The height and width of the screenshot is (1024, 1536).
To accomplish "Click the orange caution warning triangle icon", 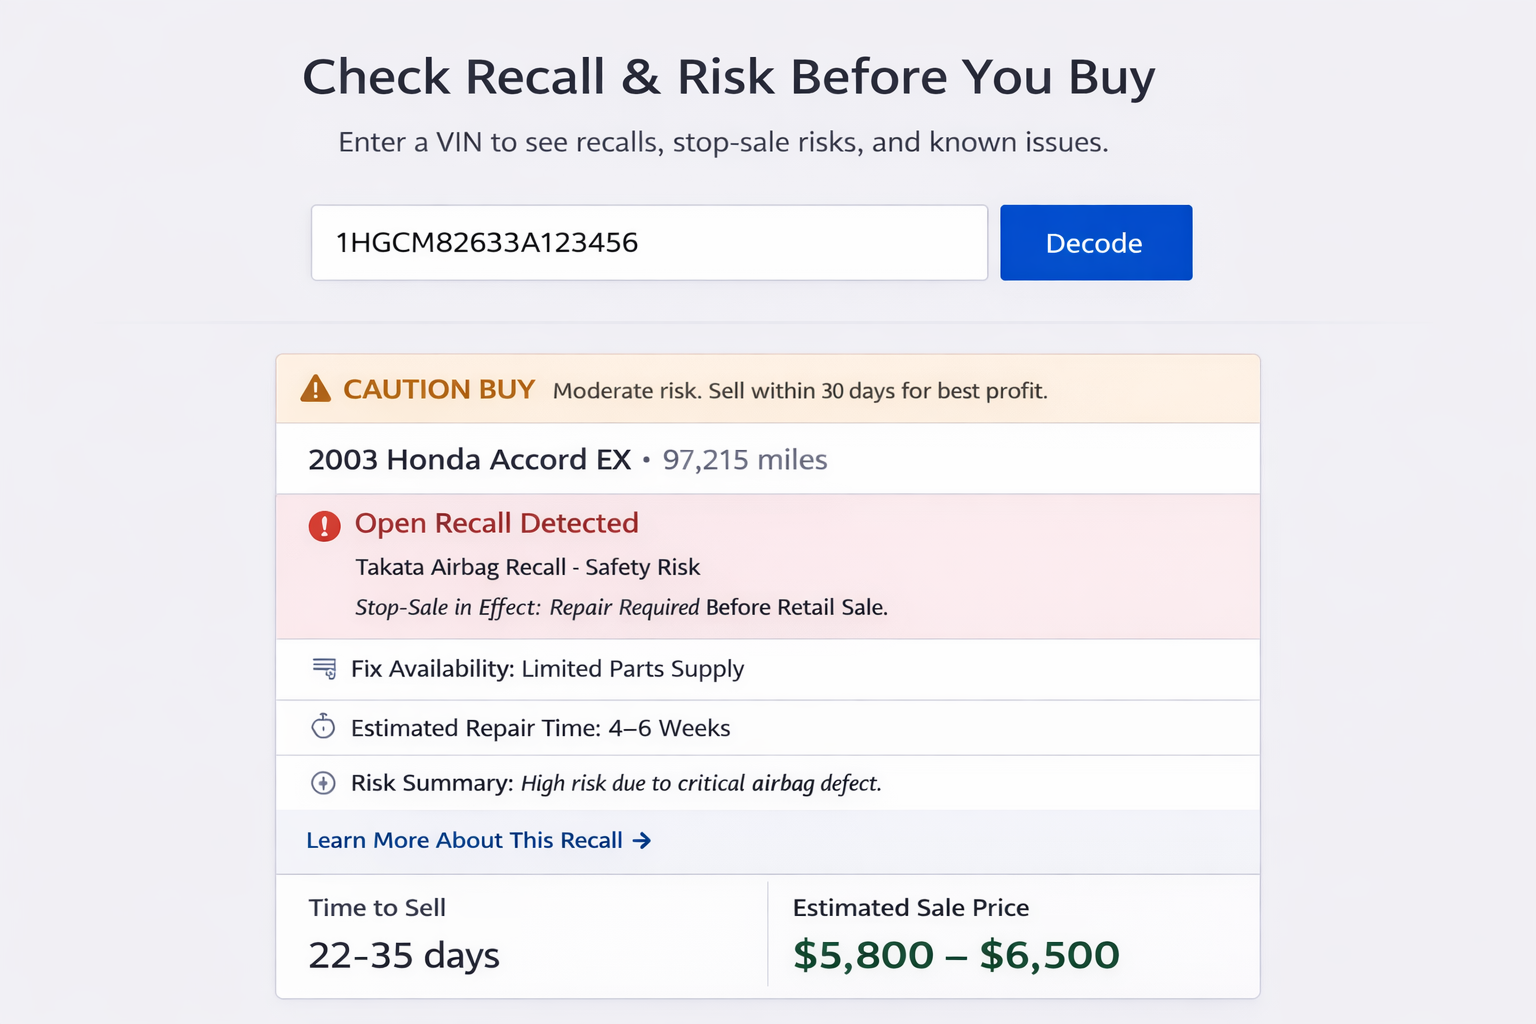I will [315, 389].
